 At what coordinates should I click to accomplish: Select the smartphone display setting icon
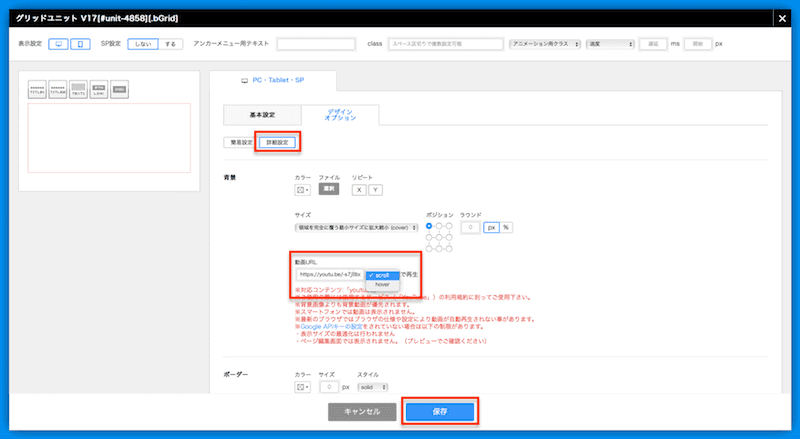[x=81, y=44]
